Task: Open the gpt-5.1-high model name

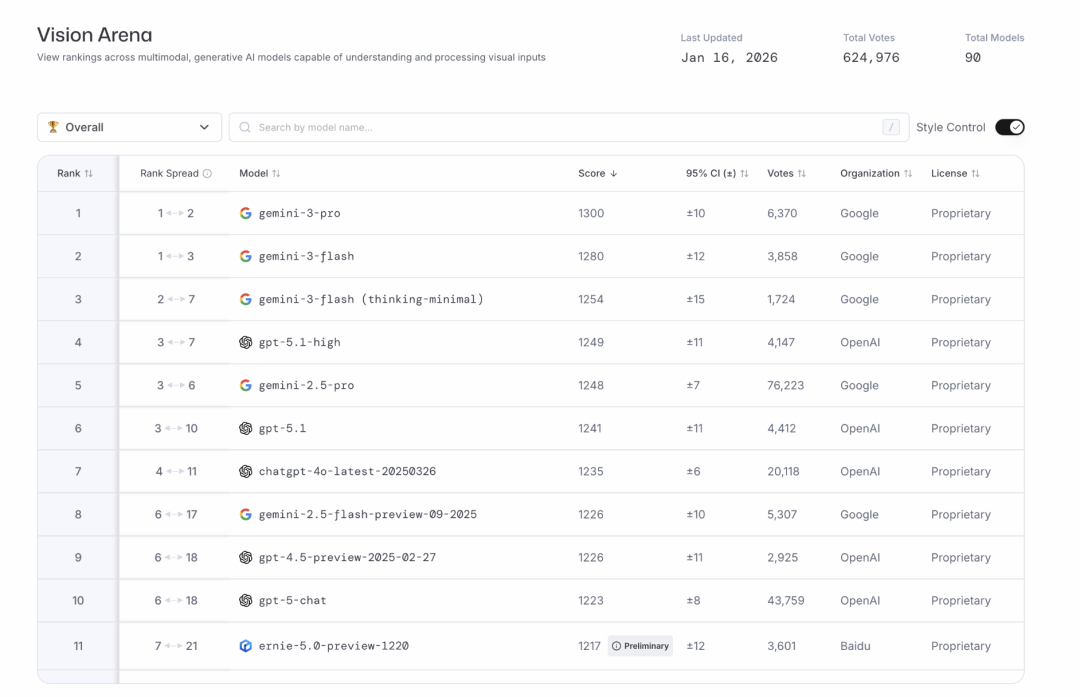Action: click(x=300, y=342)
